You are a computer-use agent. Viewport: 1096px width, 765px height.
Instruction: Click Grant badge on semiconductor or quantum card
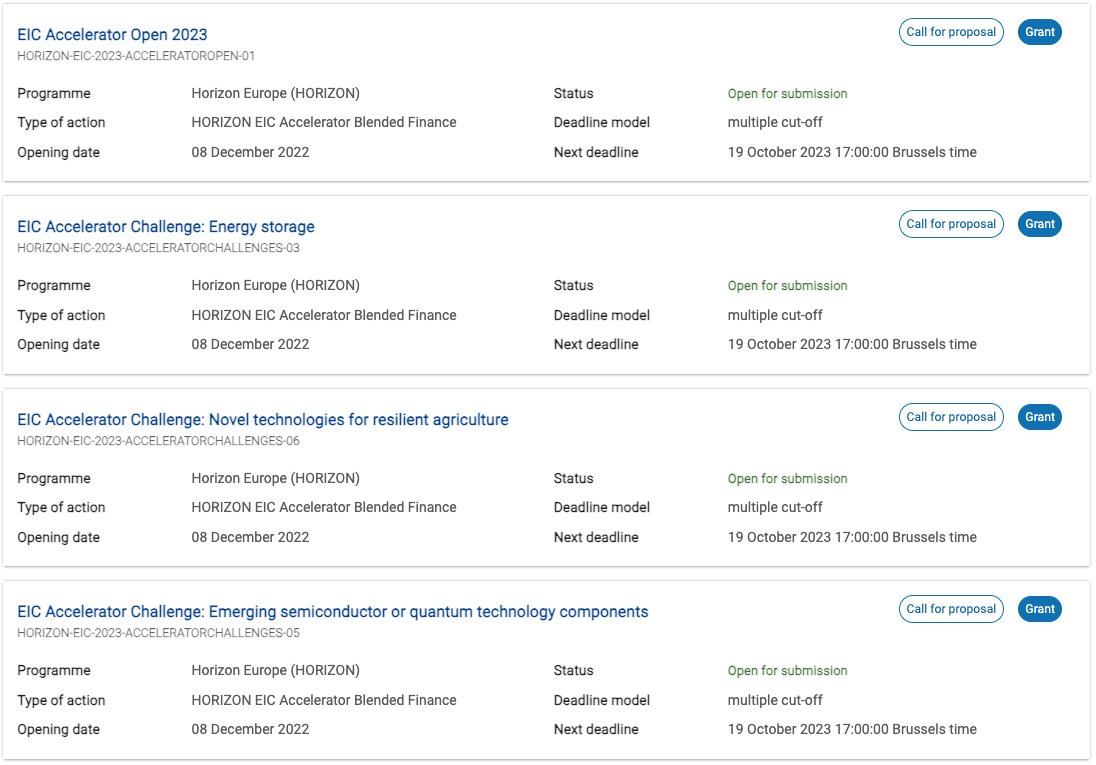pos(1039,609)
